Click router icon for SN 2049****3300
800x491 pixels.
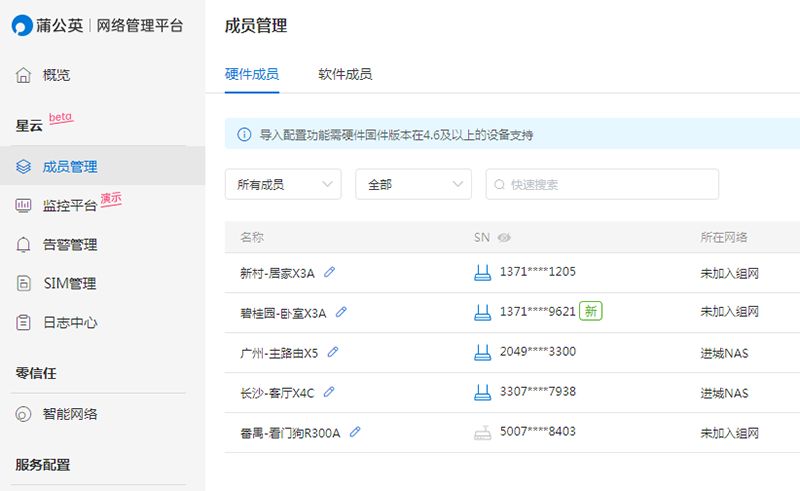coord(482,352)
